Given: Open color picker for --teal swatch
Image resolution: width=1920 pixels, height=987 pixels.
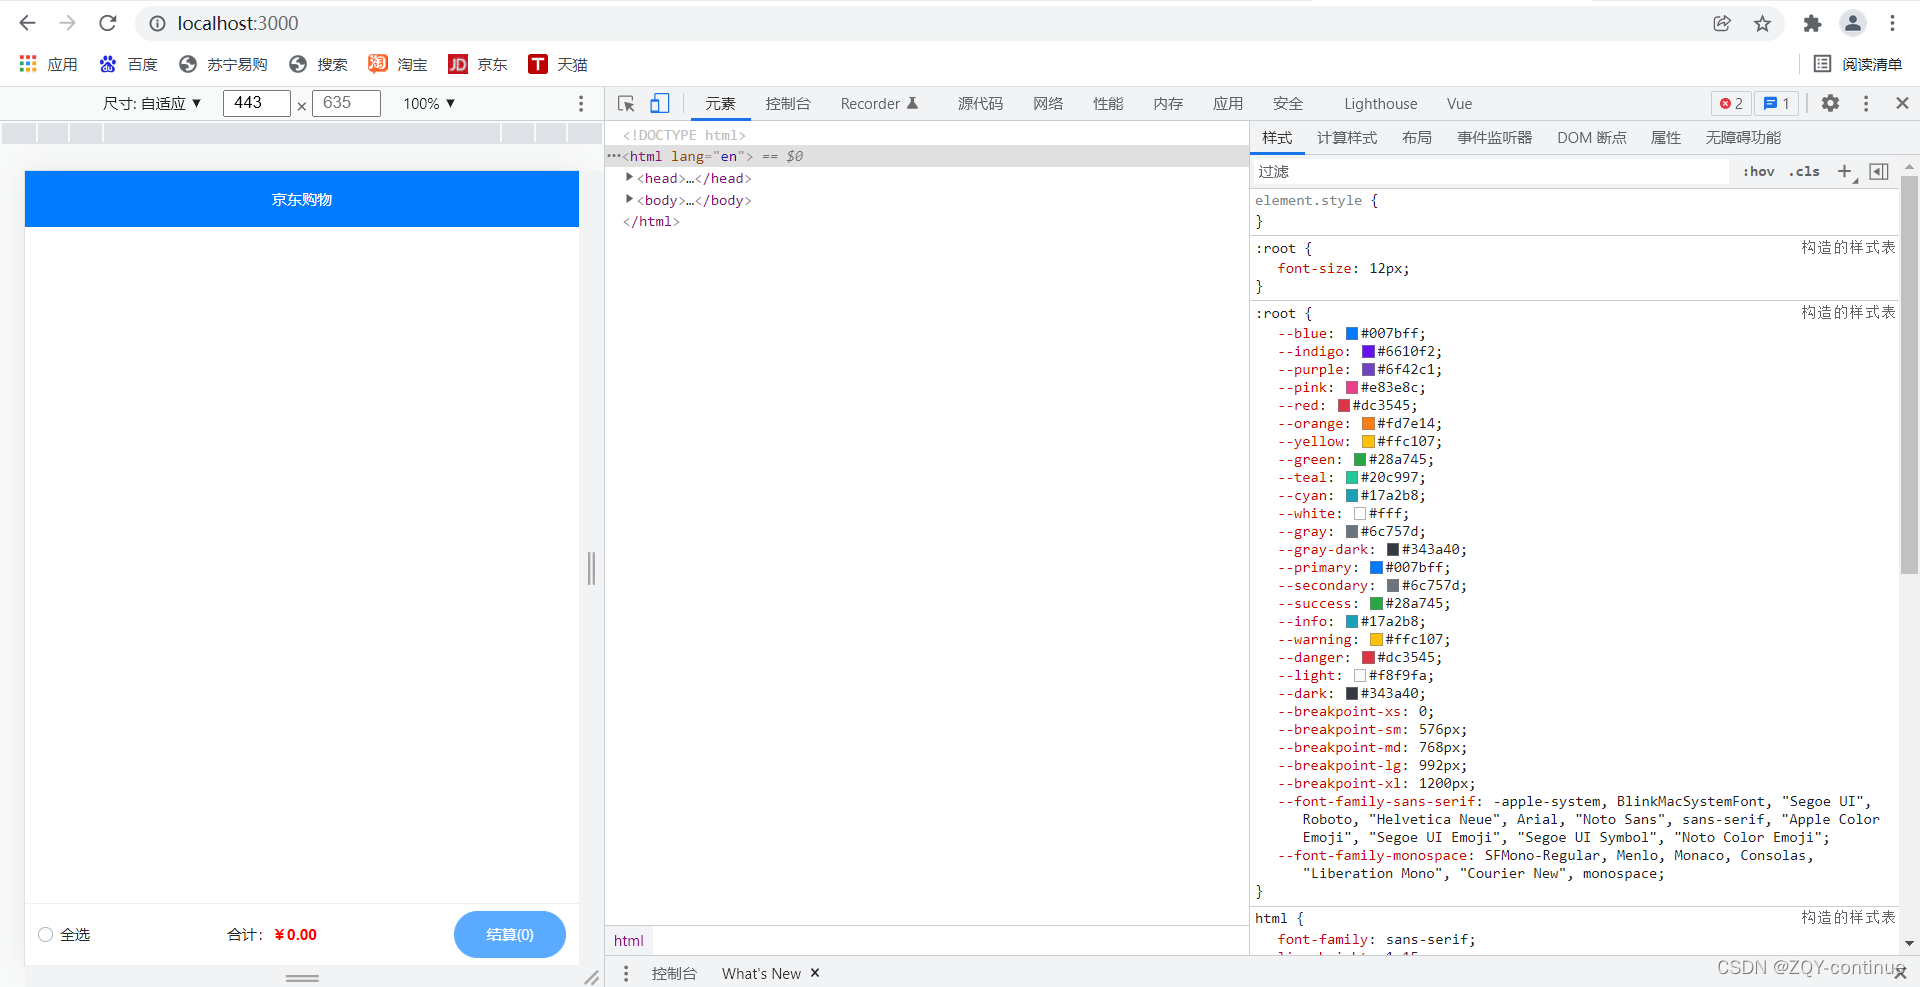Looking at the screenshot, I should (1351, 478).
